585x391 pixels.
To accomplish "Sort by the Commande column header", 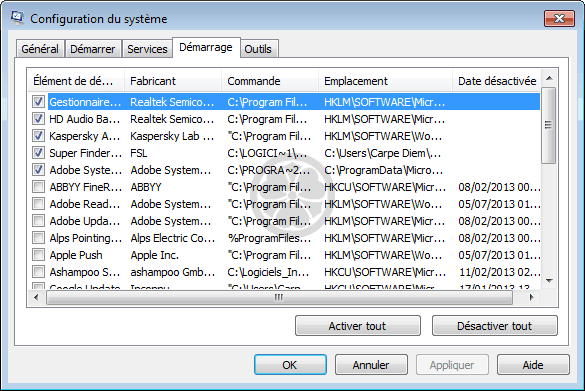I will tap(270, 81).
